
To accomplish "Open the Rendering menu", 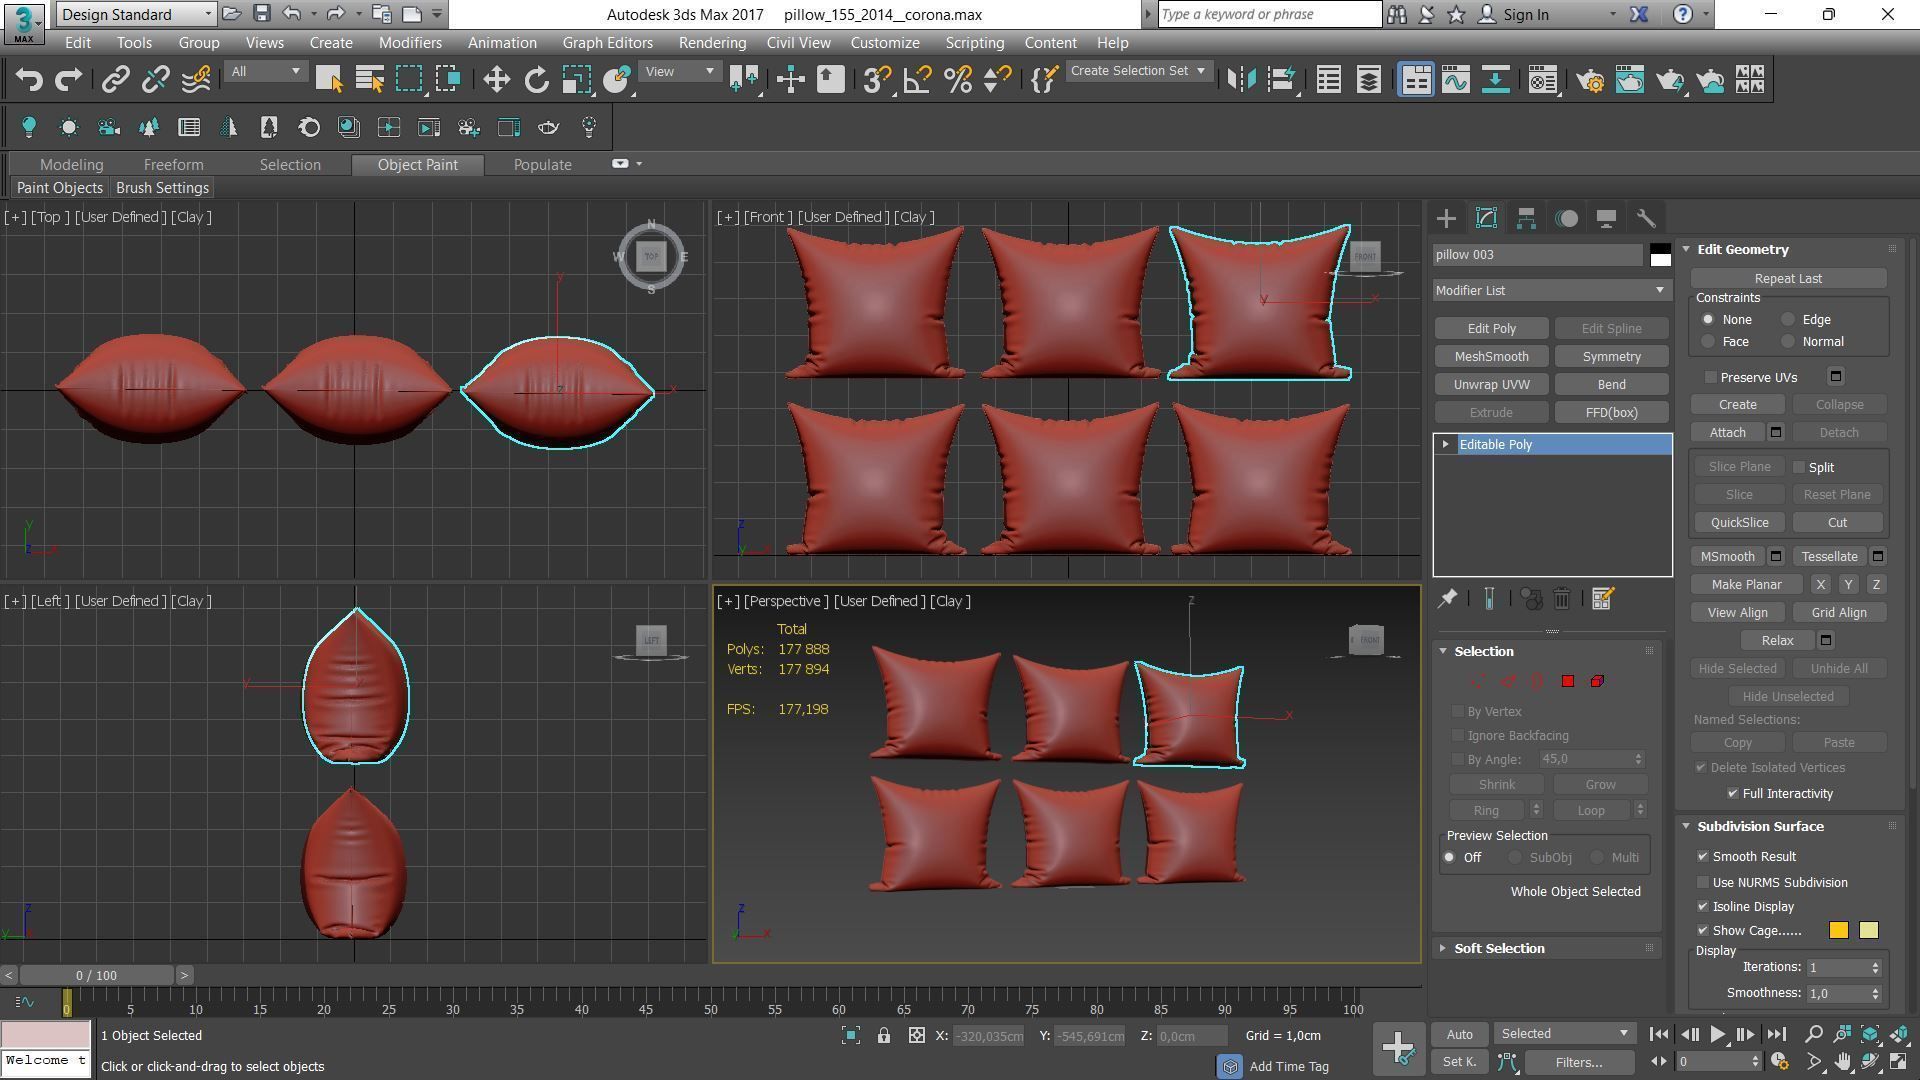I will [x=712, y=43].
